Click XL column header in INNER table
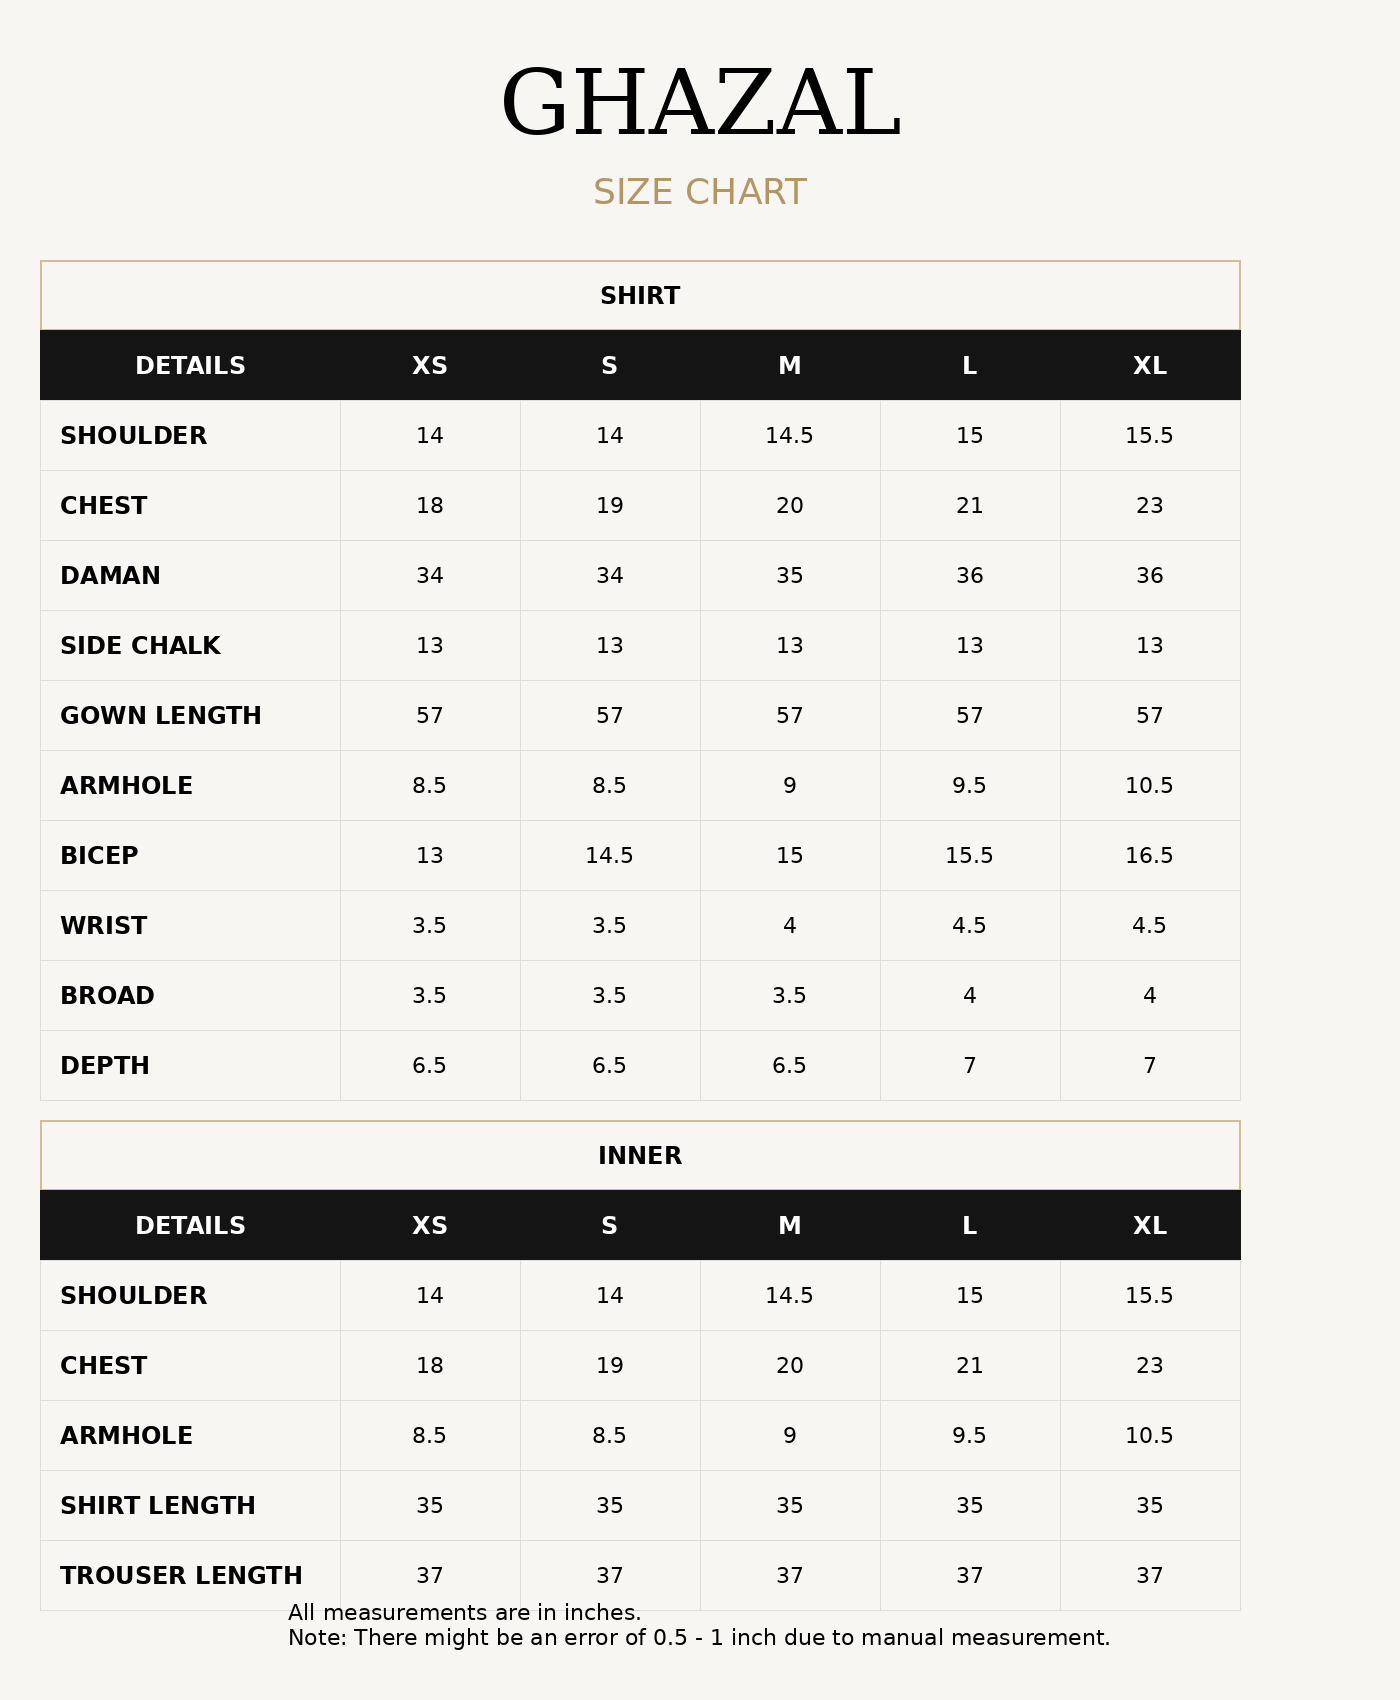Image resolution: width=1400 pixels, height=1700 pixels. (1150, 1226)
